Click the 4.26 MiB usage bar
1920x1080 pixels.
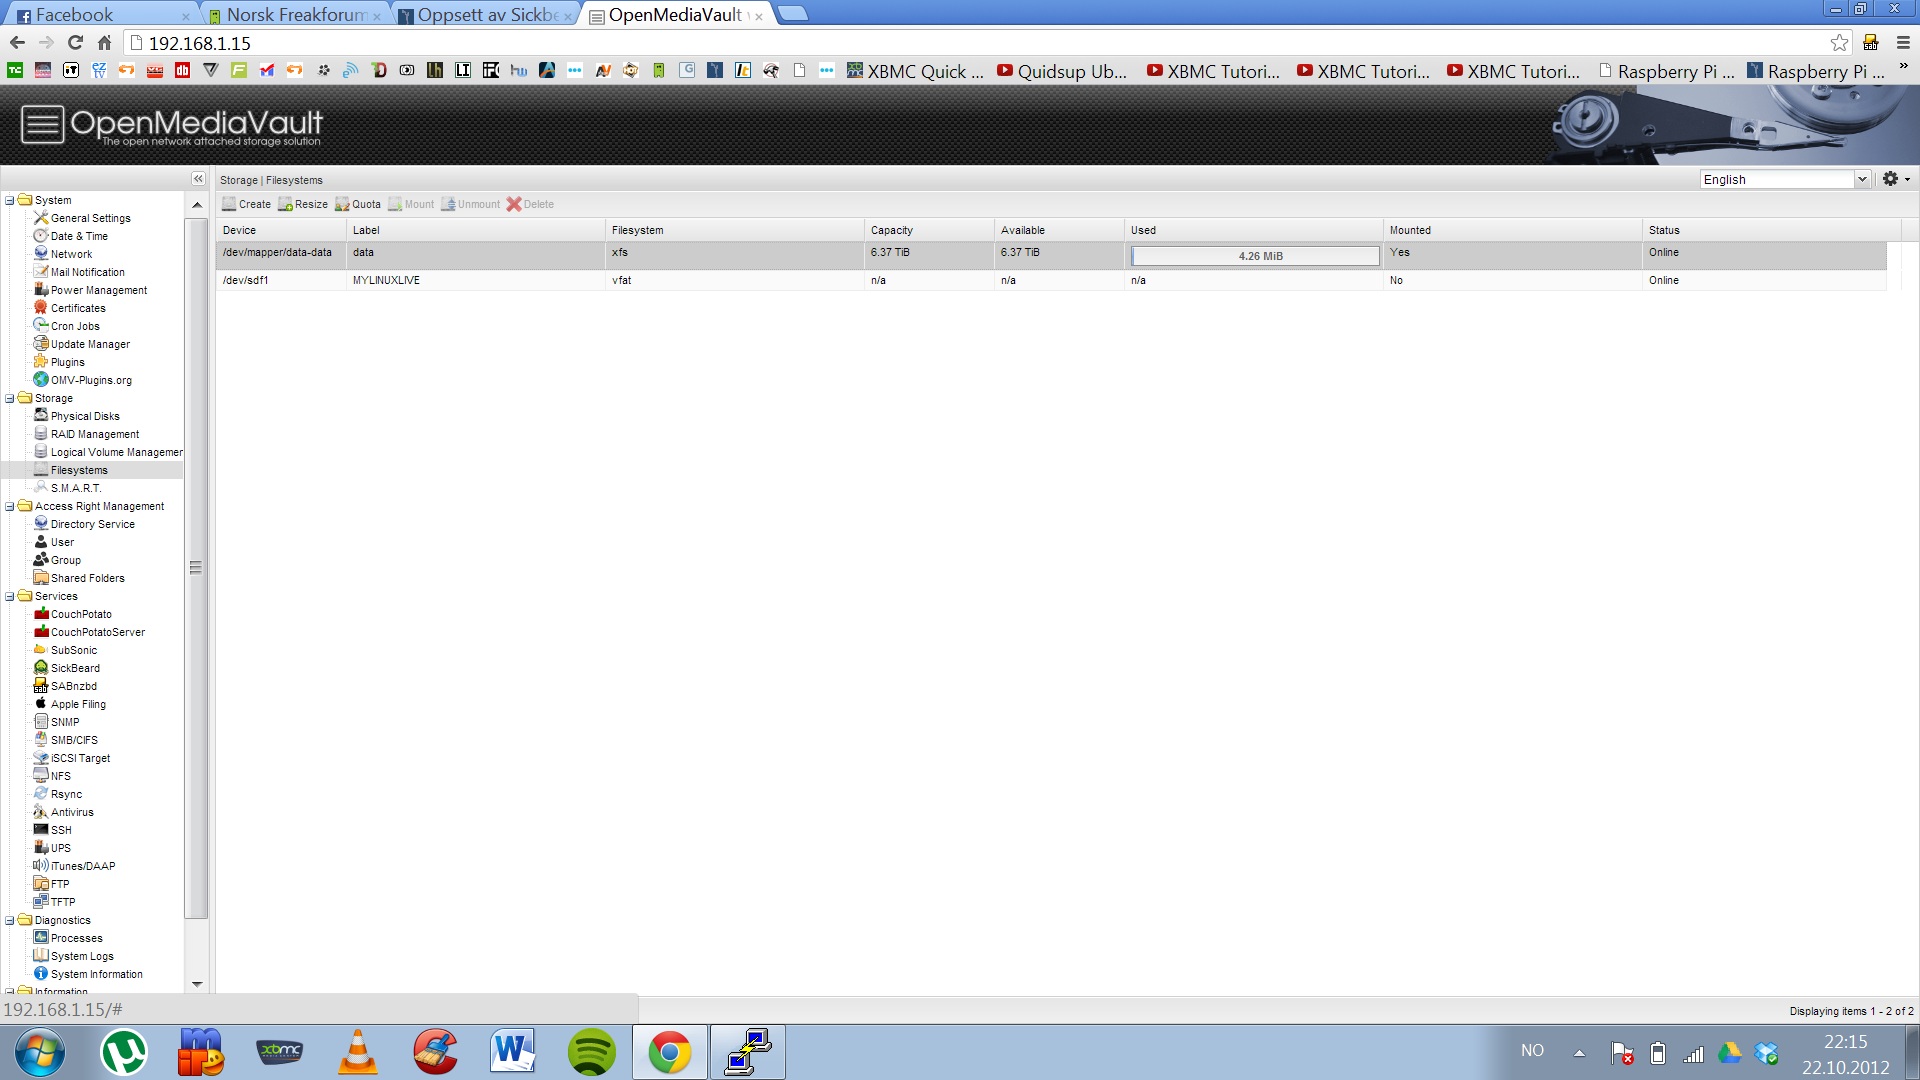click(x=1255, y=256)
